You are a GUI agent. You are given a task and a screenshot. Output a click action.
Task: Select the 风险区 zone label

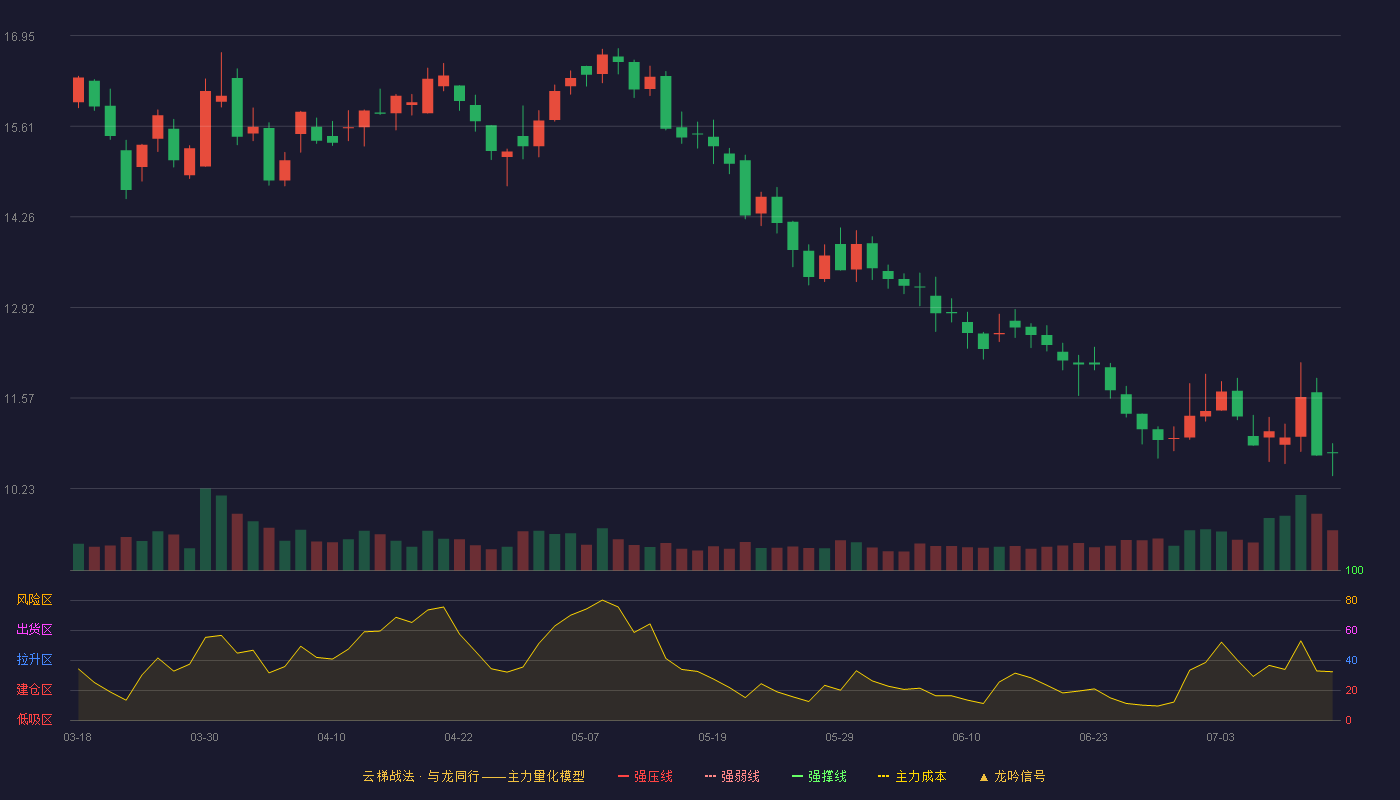[x=34, y=600]
